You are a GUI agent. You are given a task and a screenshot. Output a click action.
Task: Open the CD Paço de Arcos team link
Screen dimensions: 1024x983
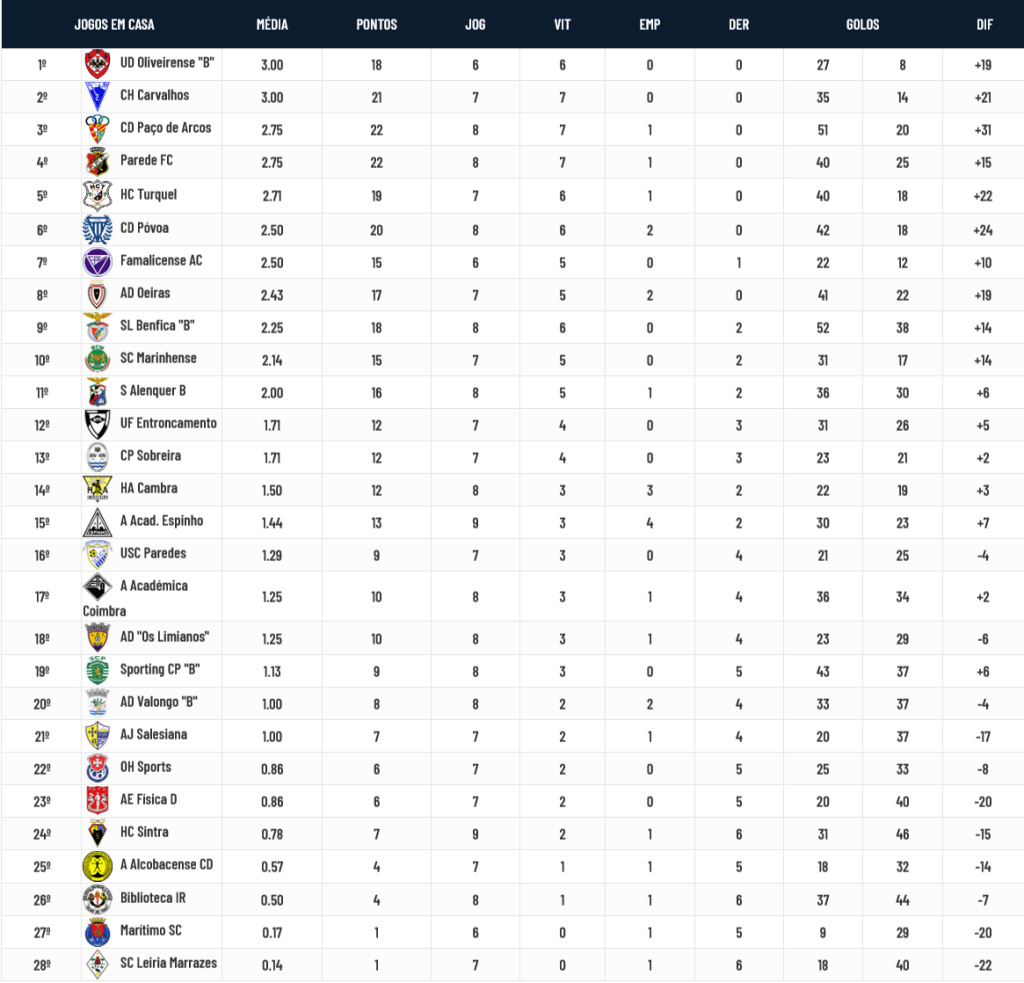(165, 128)
